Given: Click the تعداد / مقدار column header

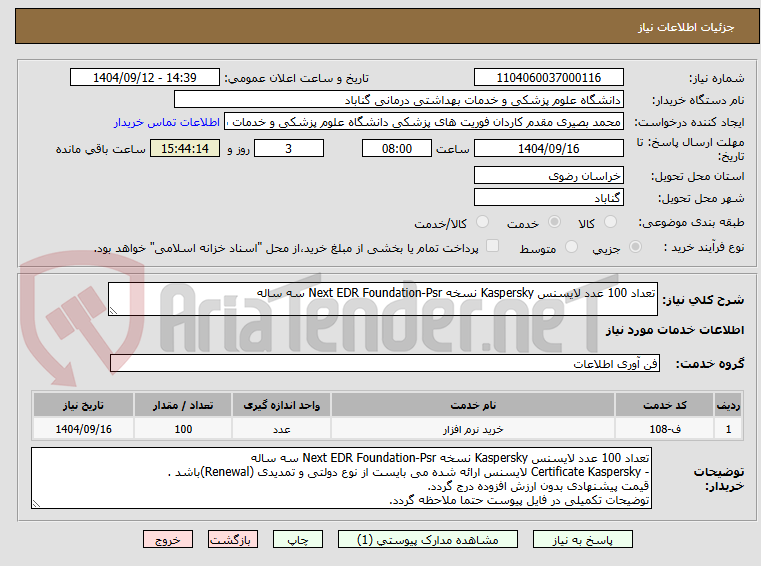Looking at the screenshot, I should [183, 405].
